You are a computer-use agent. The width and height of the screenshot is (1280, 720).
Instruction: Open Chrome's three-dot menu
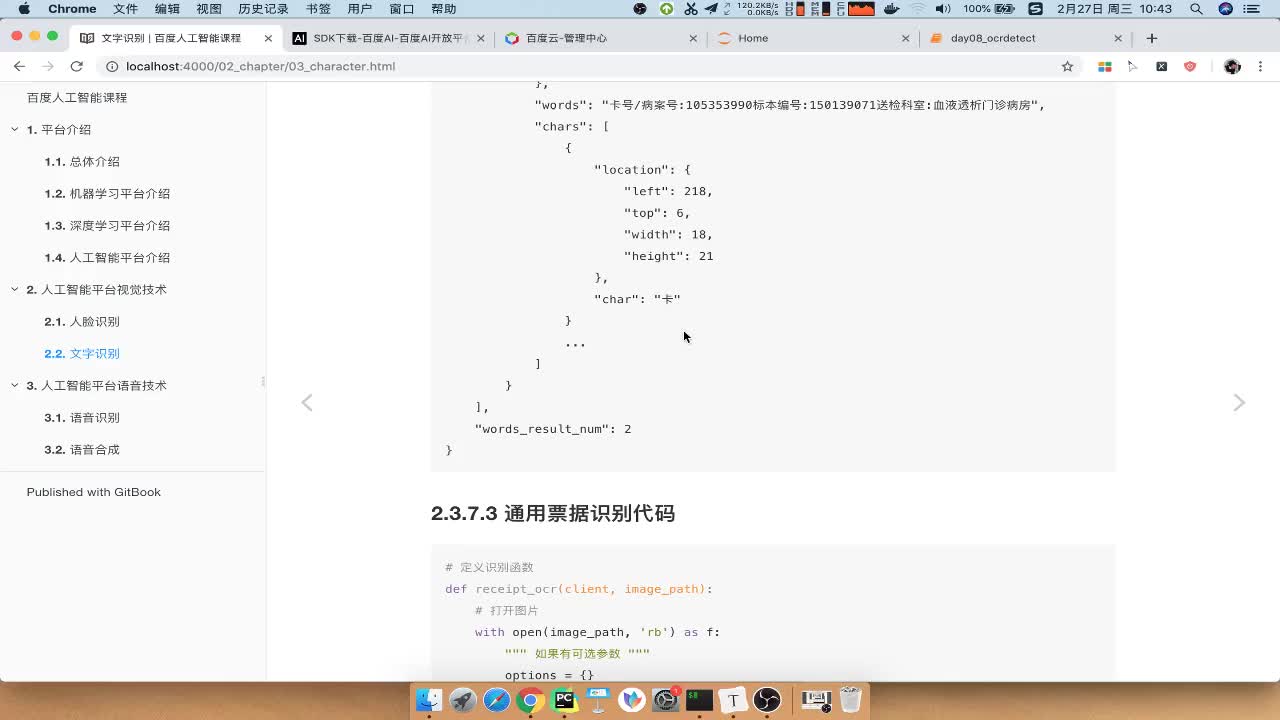(1261, 66)
